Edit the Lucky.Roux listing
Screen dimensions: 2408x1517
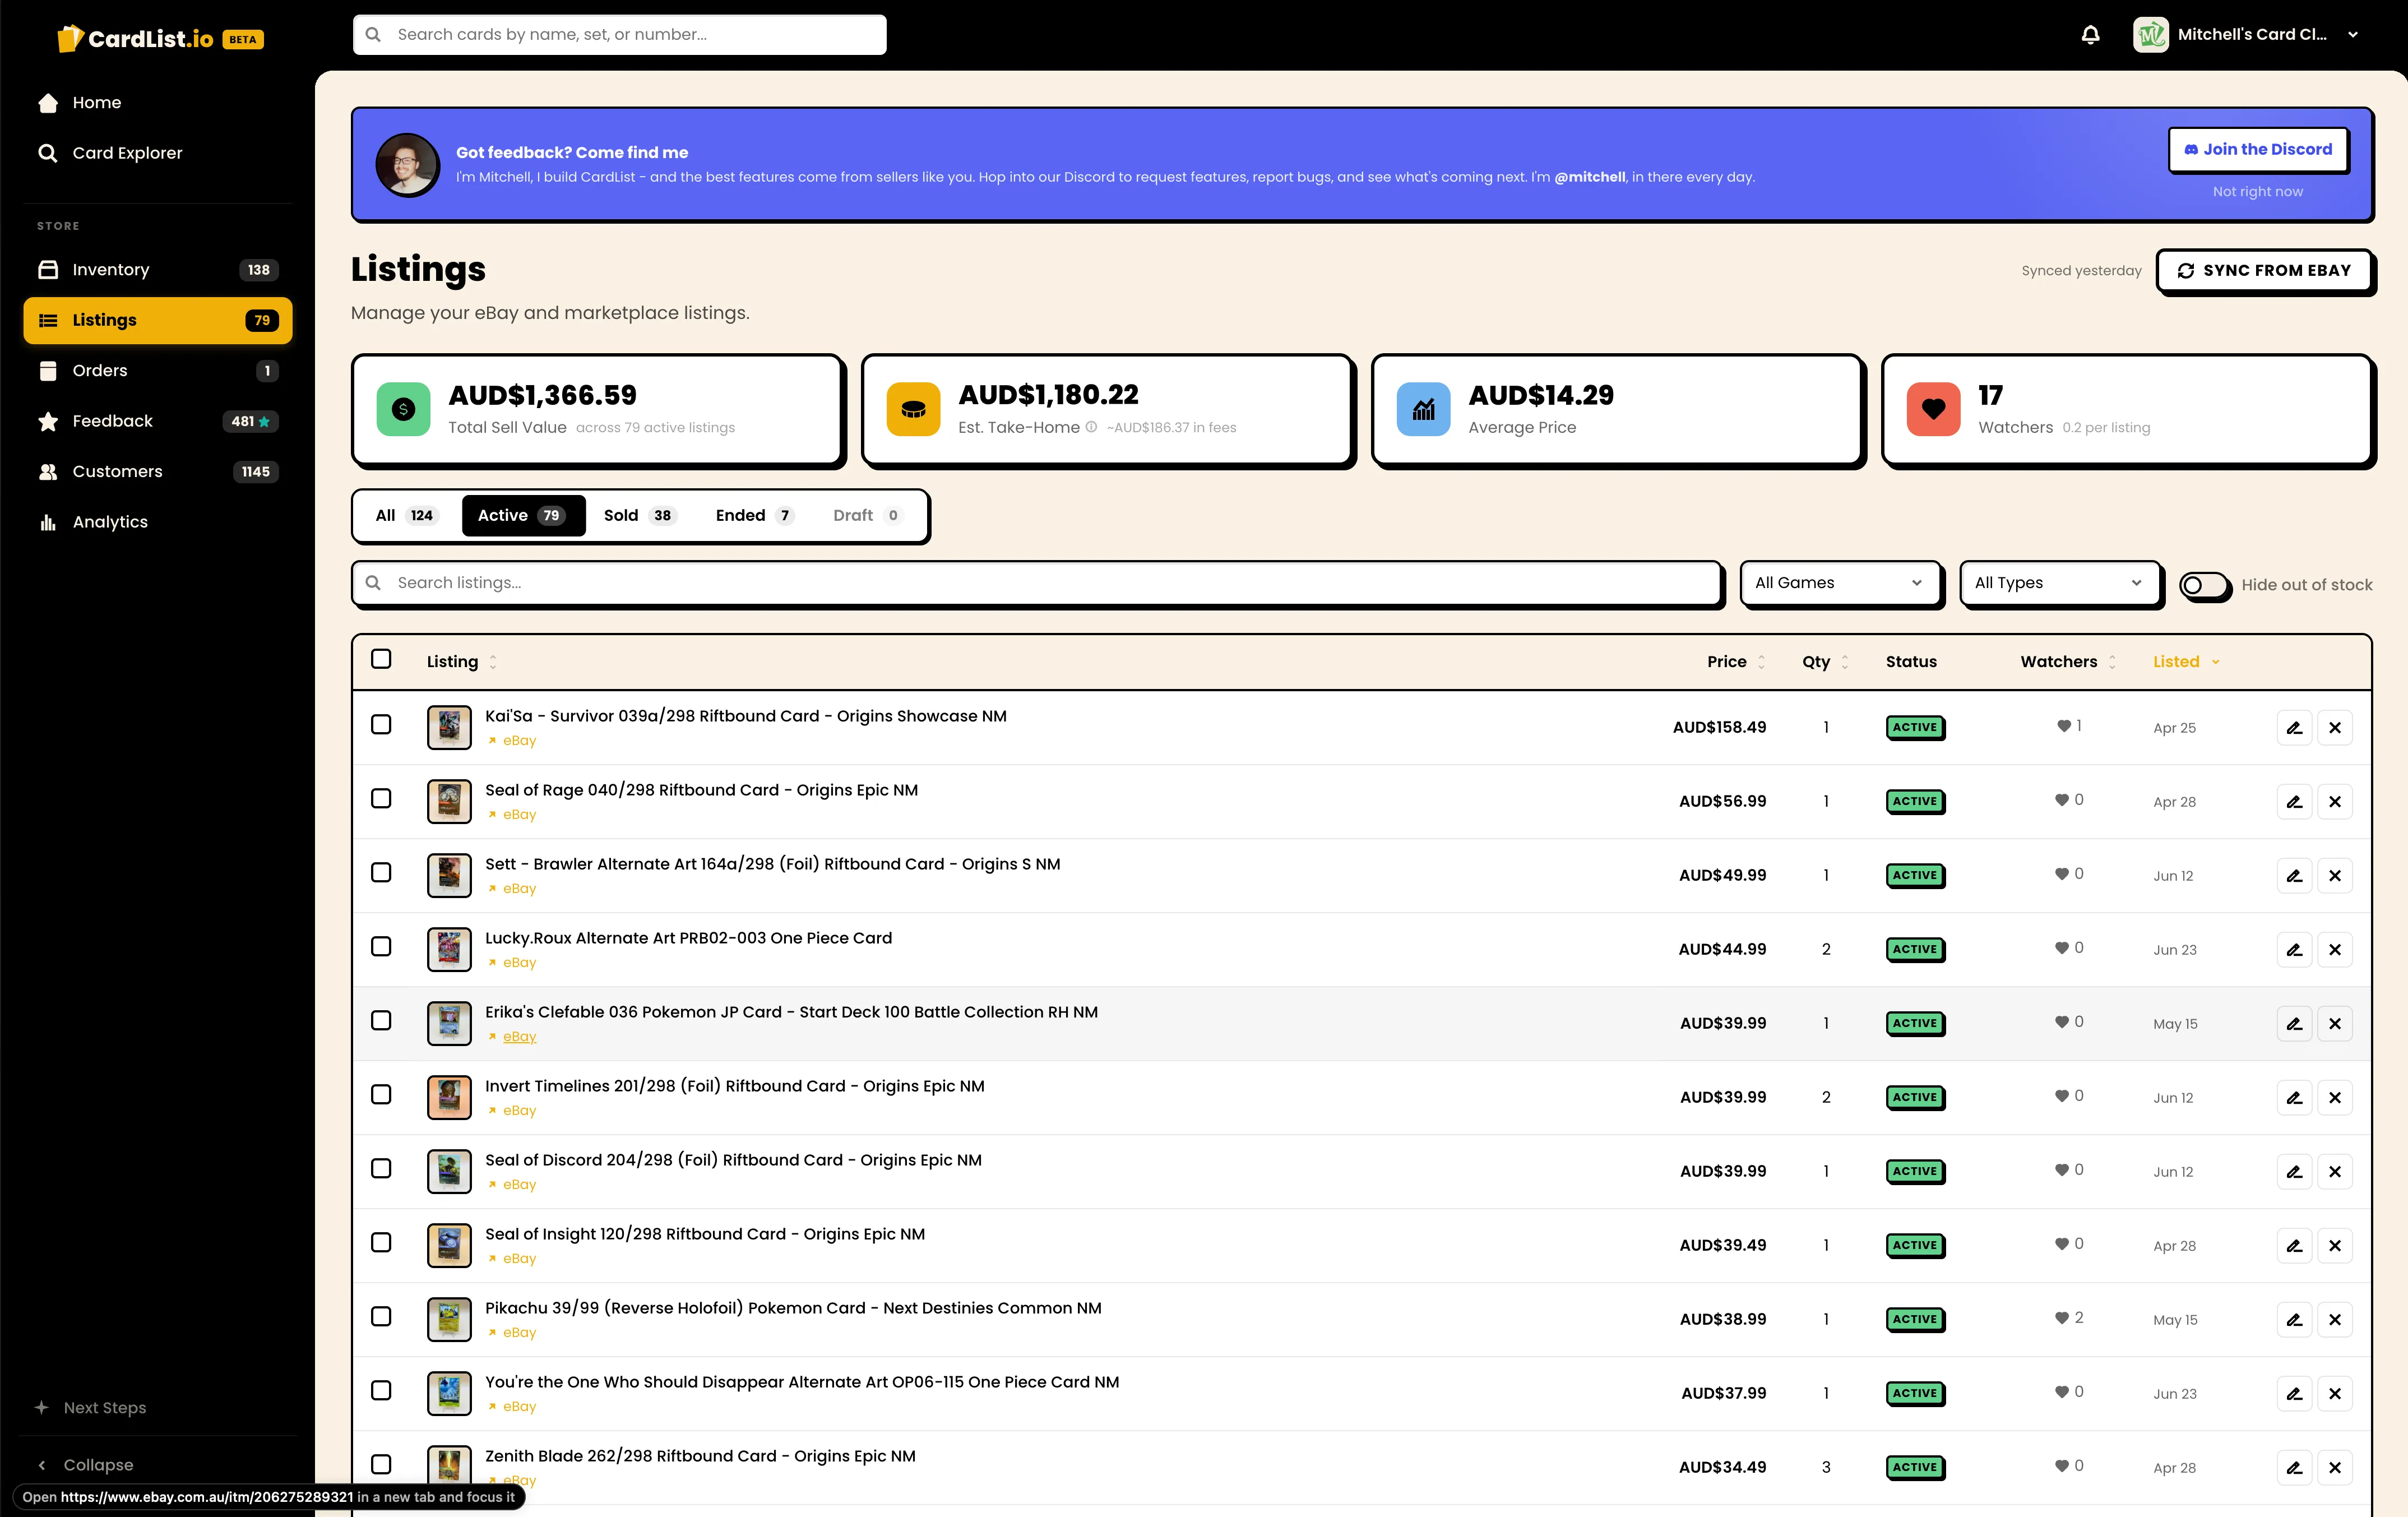coord(2294,950)
